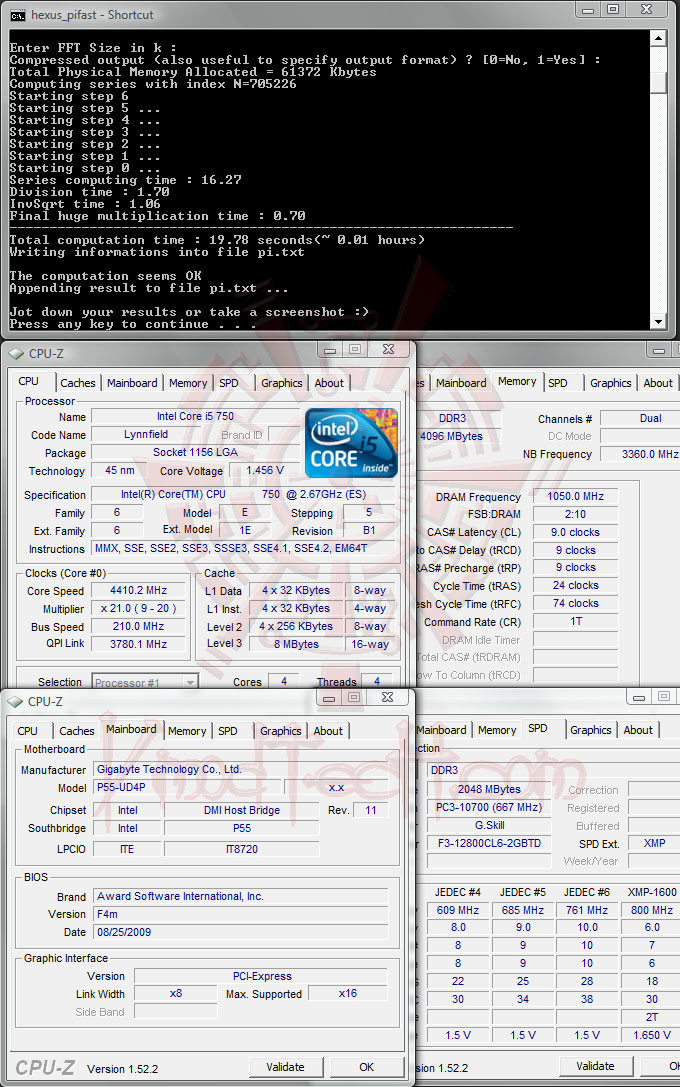Click the NB Frequency 3360.0 MHz value

641,454
